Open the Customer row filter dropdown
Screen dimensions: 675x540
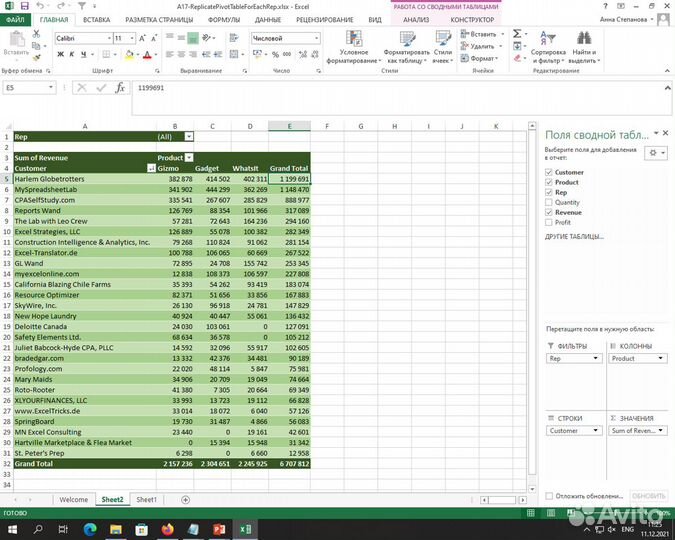(x=151, y=168)
